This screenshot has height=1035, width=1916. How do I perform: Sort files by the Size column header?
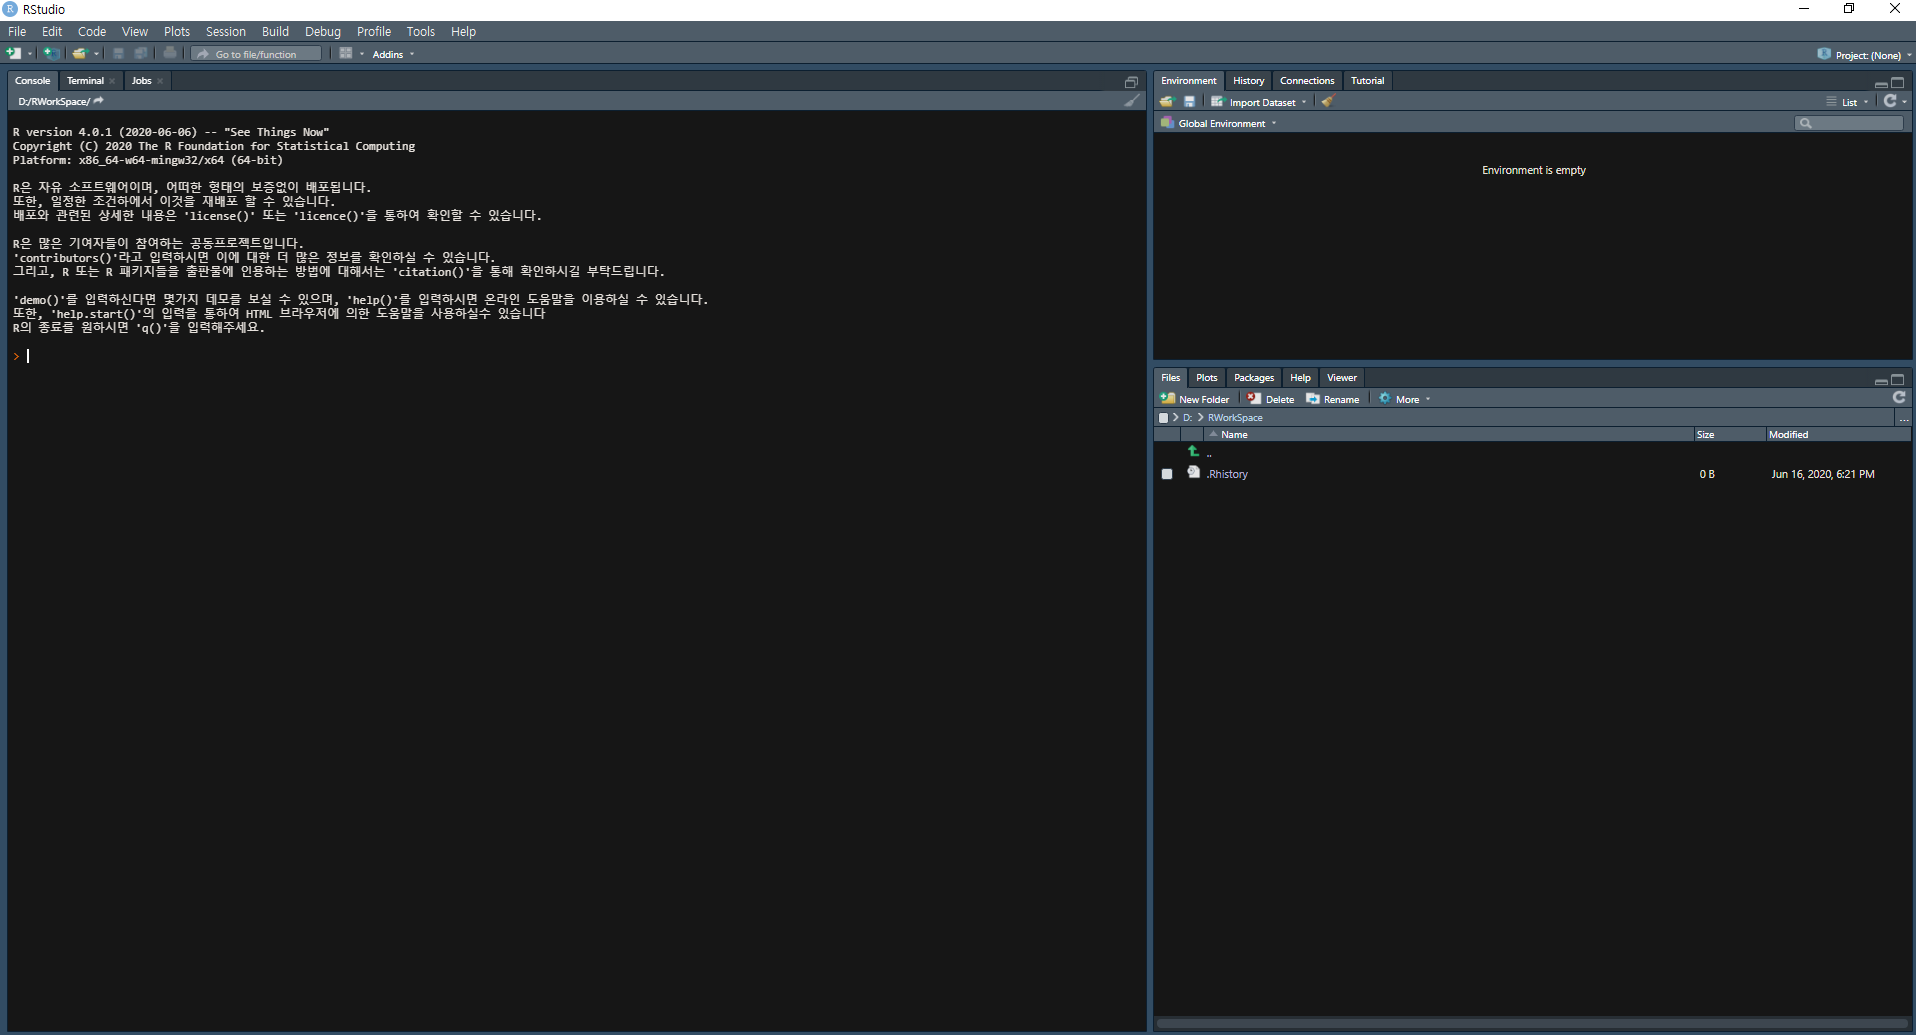point(1729,435)
